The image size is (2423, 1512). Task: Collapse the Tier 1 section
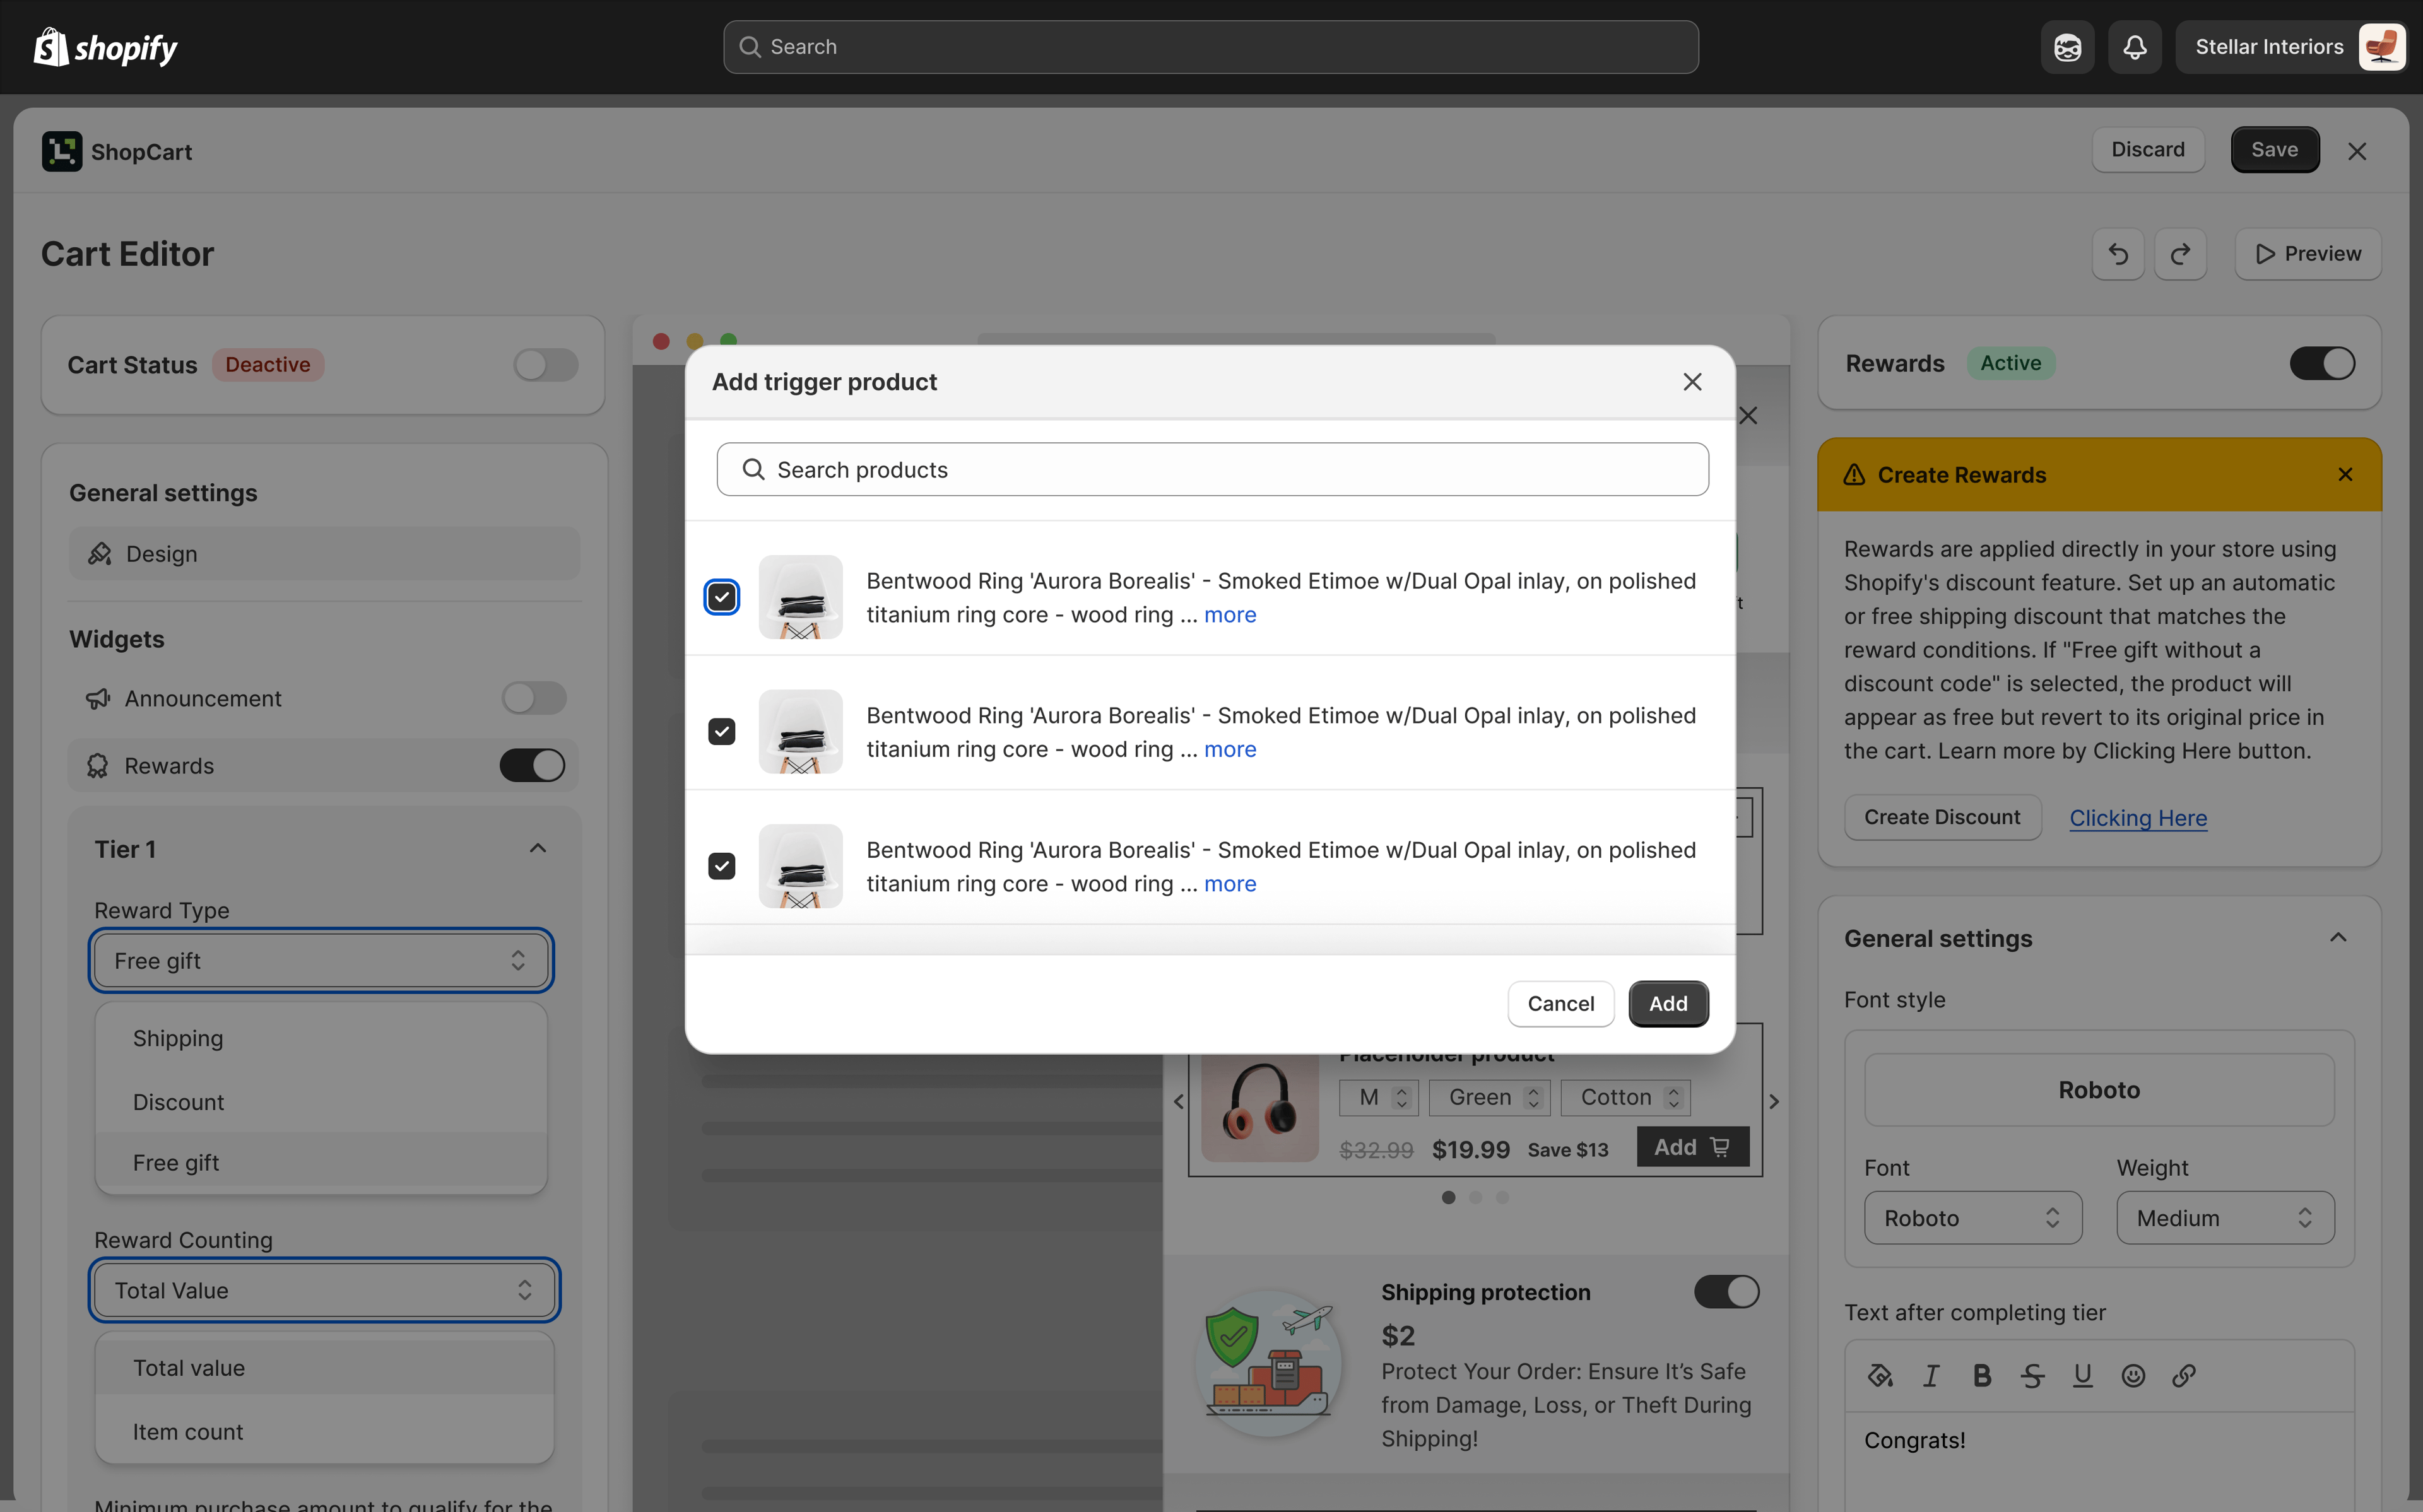pos(537,849)
